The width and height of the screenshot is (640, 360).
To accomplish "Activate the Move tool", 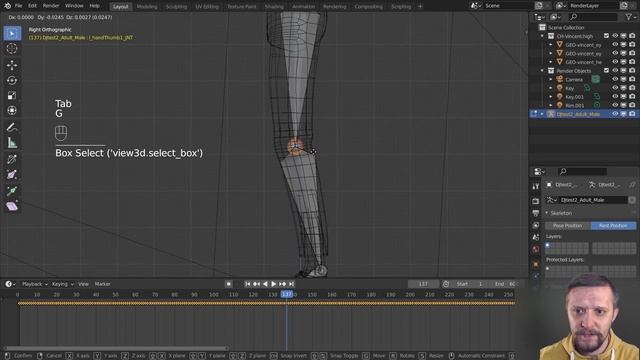I will click(x=12, y=65).
